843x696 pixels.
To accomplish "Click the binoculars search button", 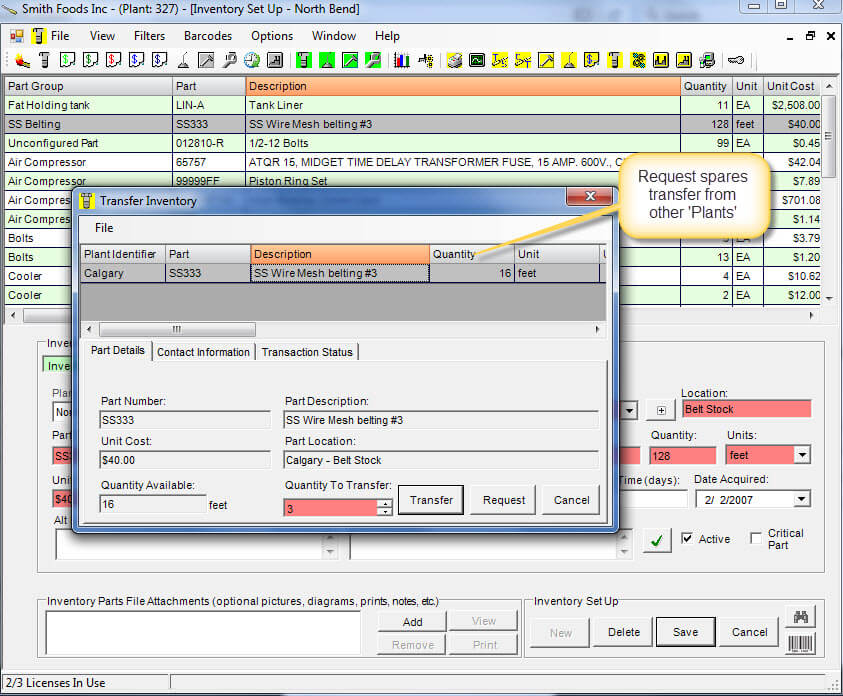I will tap(801, 617).
